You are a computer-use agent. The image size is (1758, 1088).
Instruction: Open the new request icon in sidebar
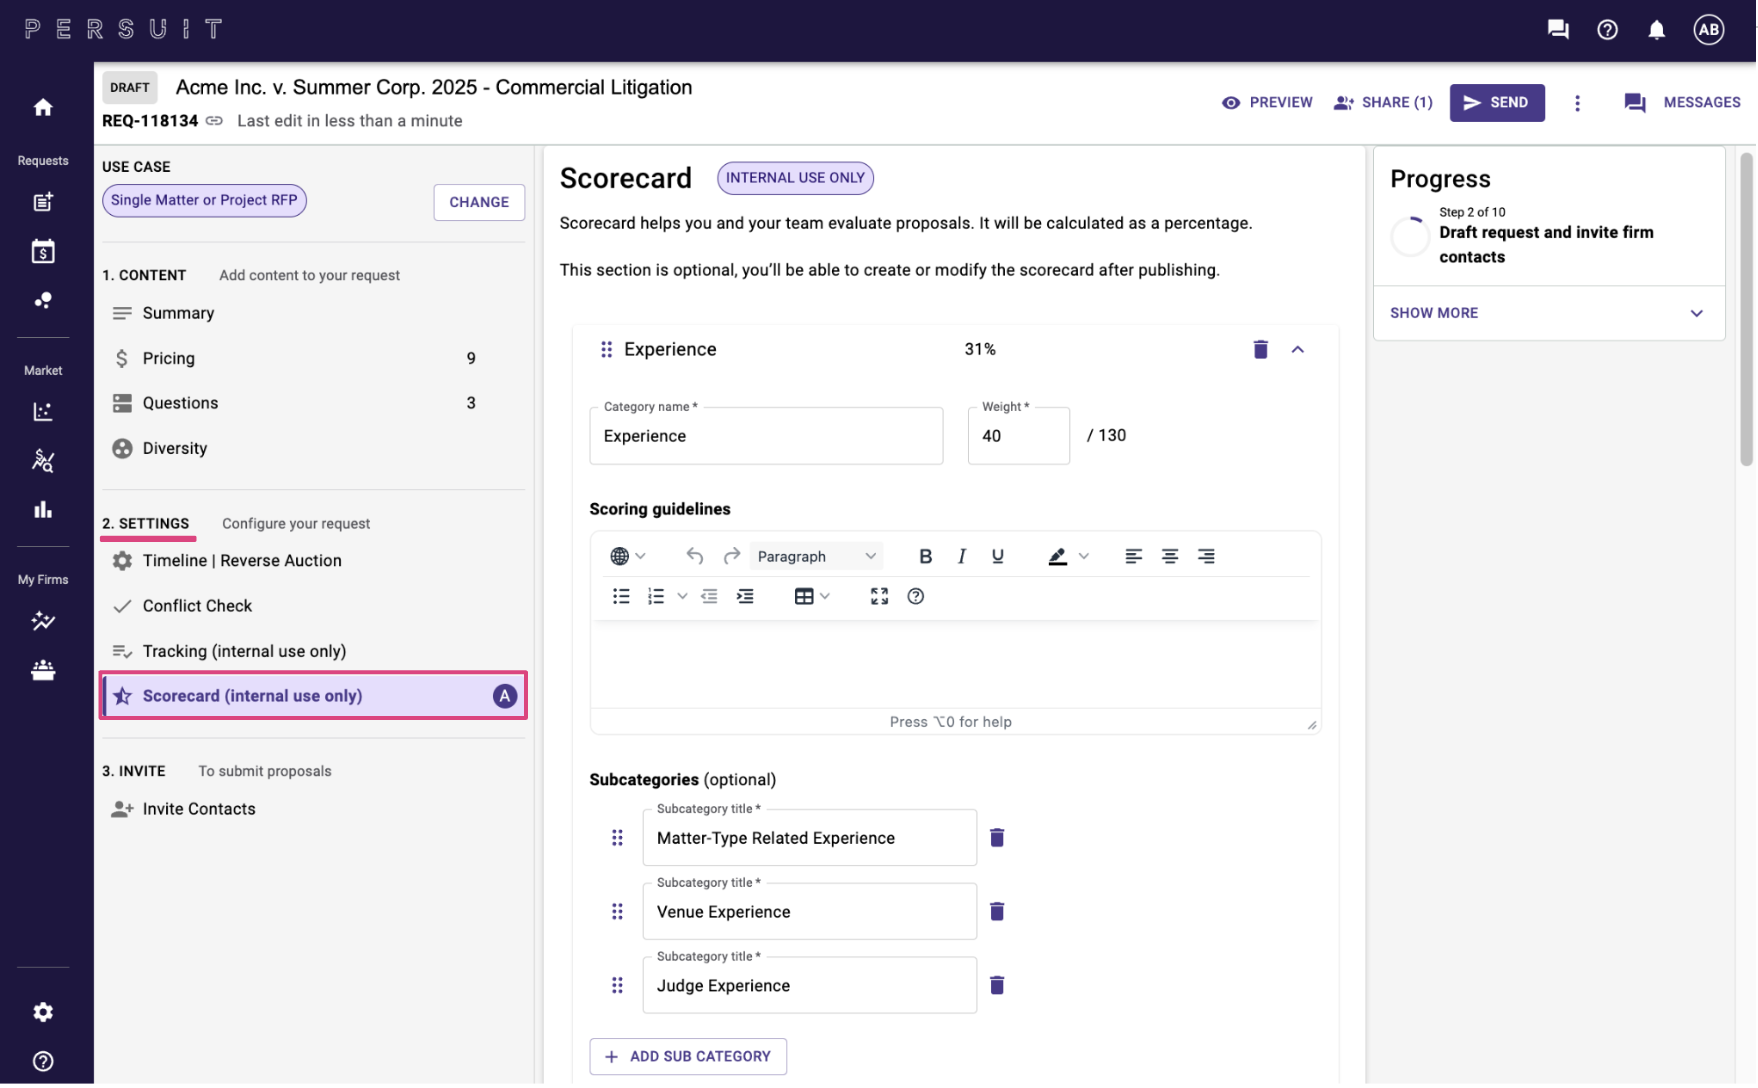click(x=43, y=202)
